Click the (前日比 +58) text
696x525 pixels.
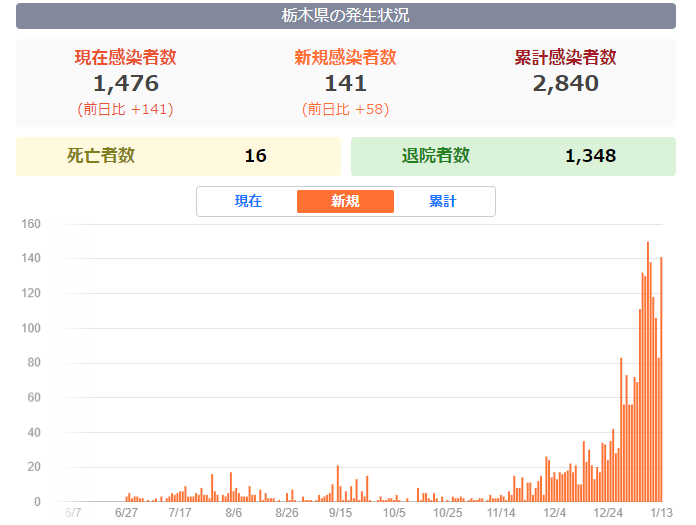point(345,109)
